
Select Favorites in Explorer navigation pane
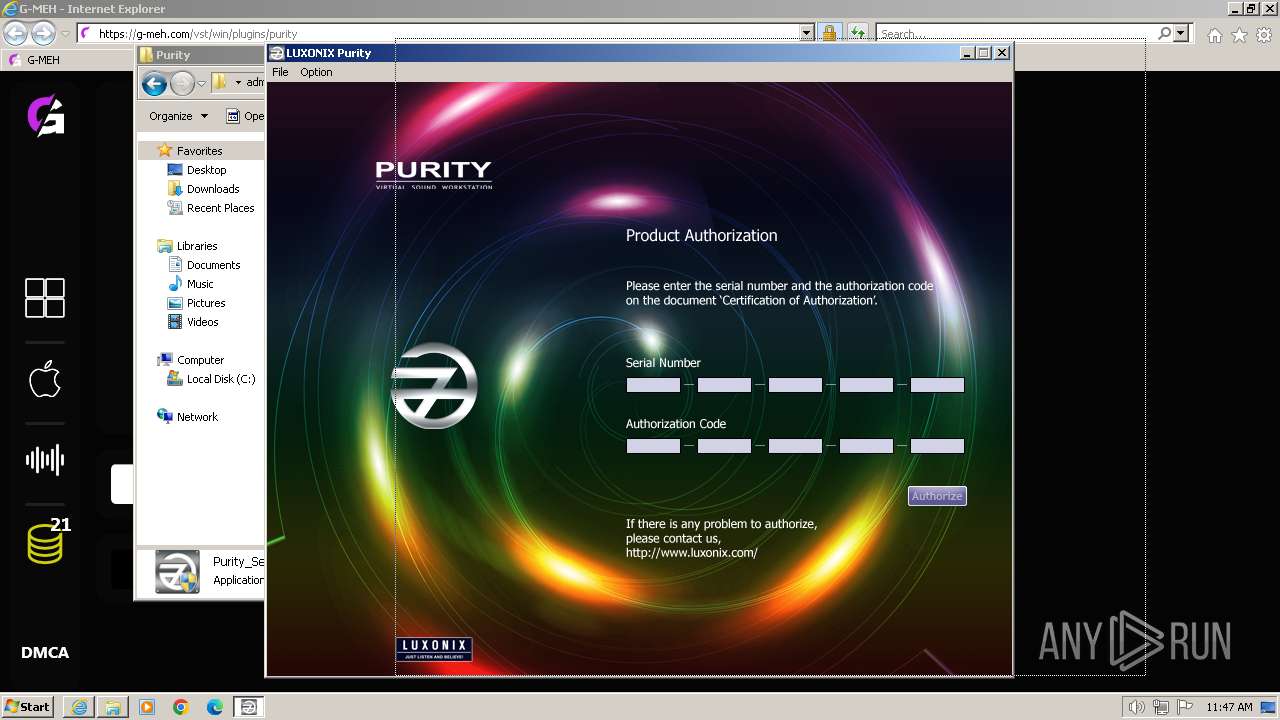pyautogui.click(x=199, y=151)
